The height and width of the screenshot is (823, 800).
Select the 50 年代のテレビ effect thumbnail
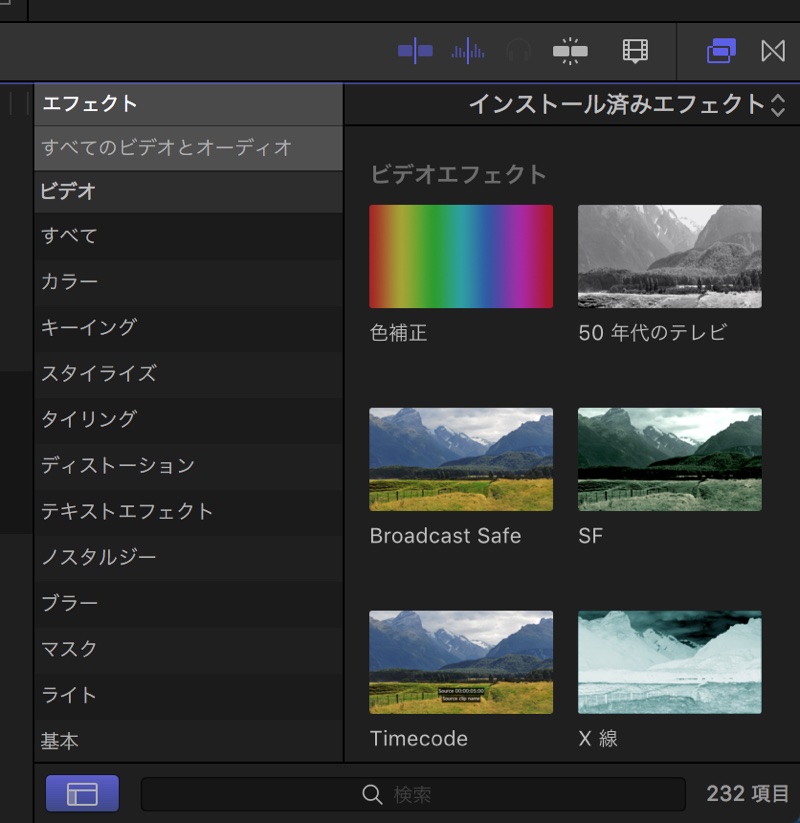click(669, 256)
